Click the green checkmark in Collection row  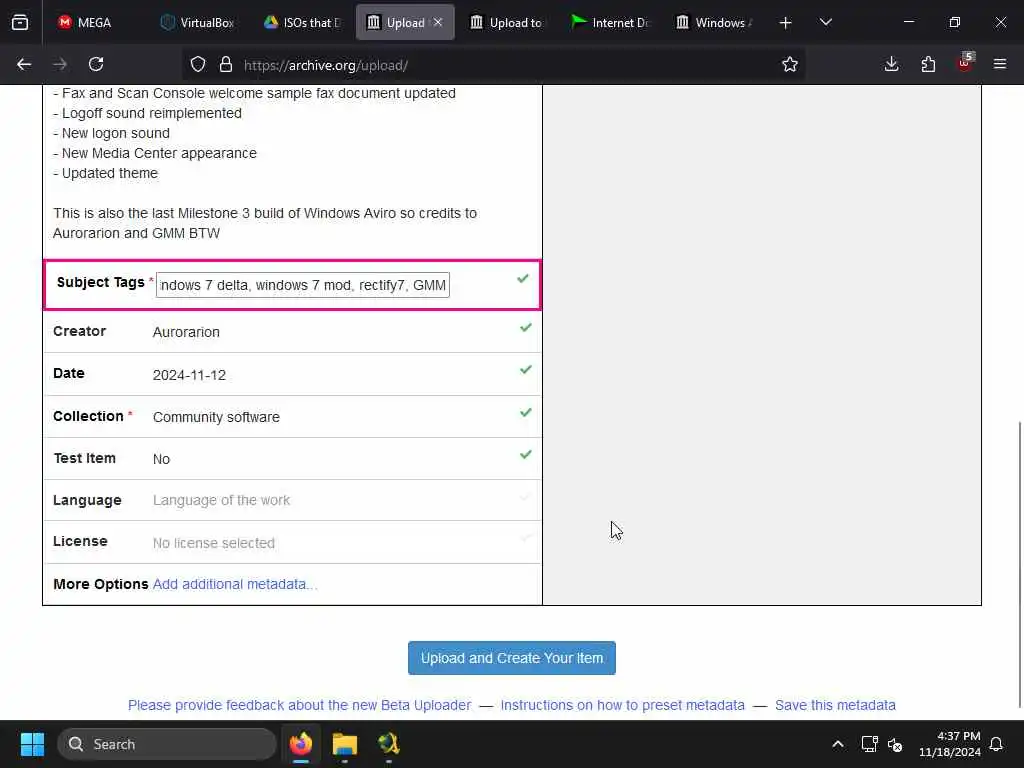[525, 413]
